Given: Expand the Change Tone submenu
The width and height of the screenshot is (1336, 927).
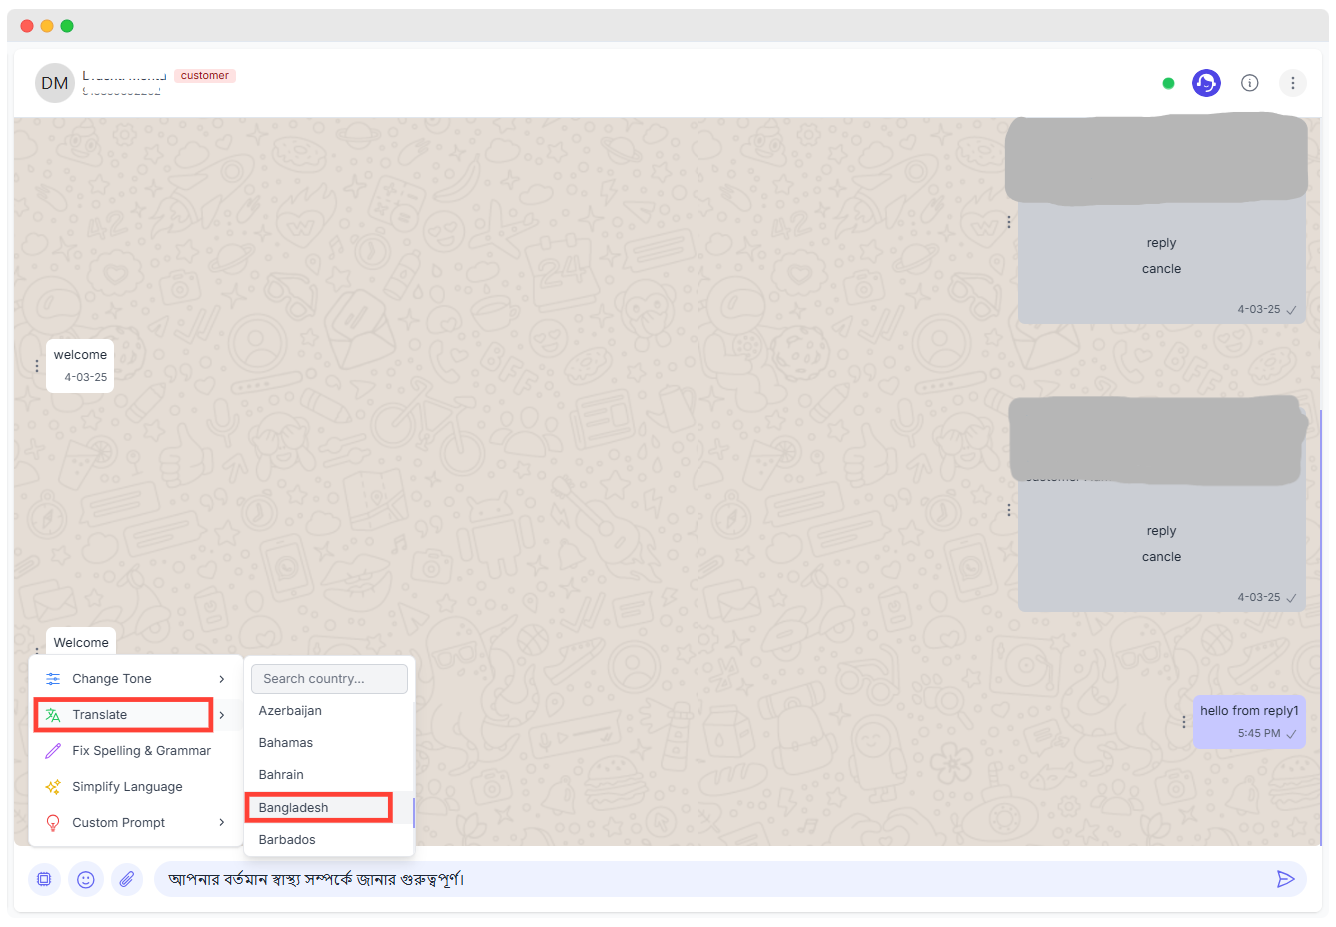Looking at the screenshot, I should [x=222, y=678].
